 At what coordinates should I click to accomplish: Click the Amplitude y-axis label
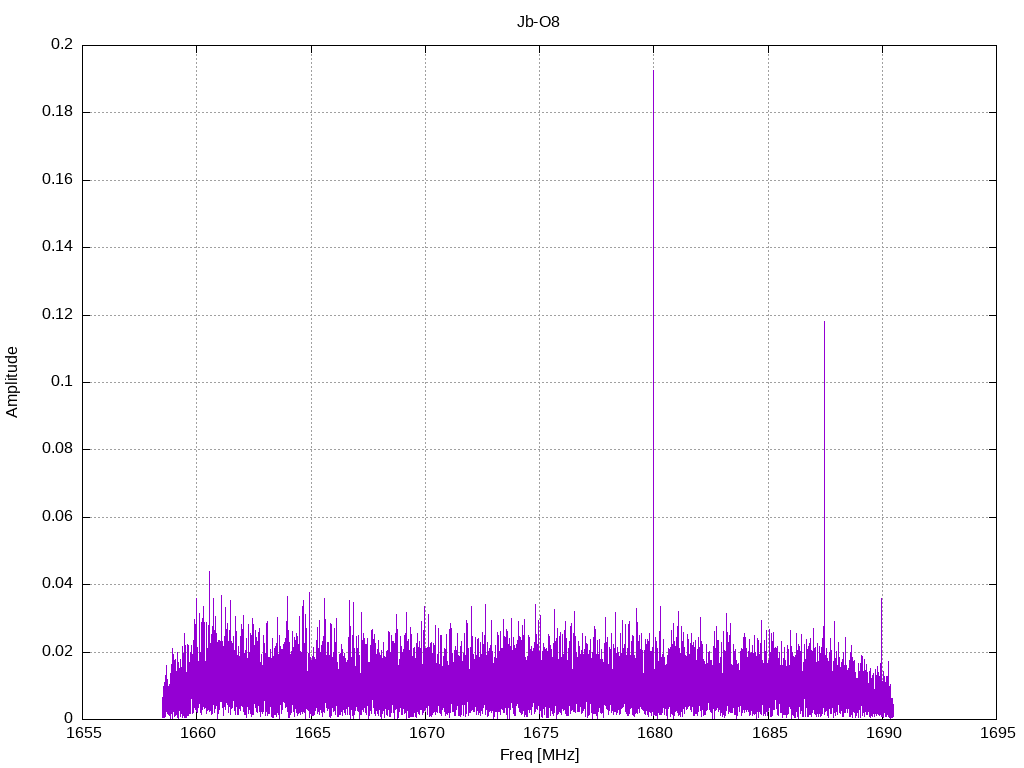pos(12,381)
